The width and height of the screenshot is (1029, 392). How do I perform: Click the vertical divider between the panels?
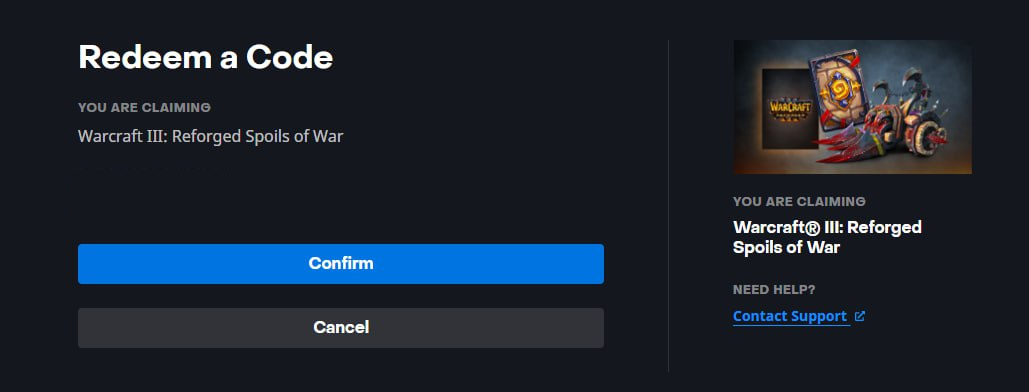(x=668, y=206)
